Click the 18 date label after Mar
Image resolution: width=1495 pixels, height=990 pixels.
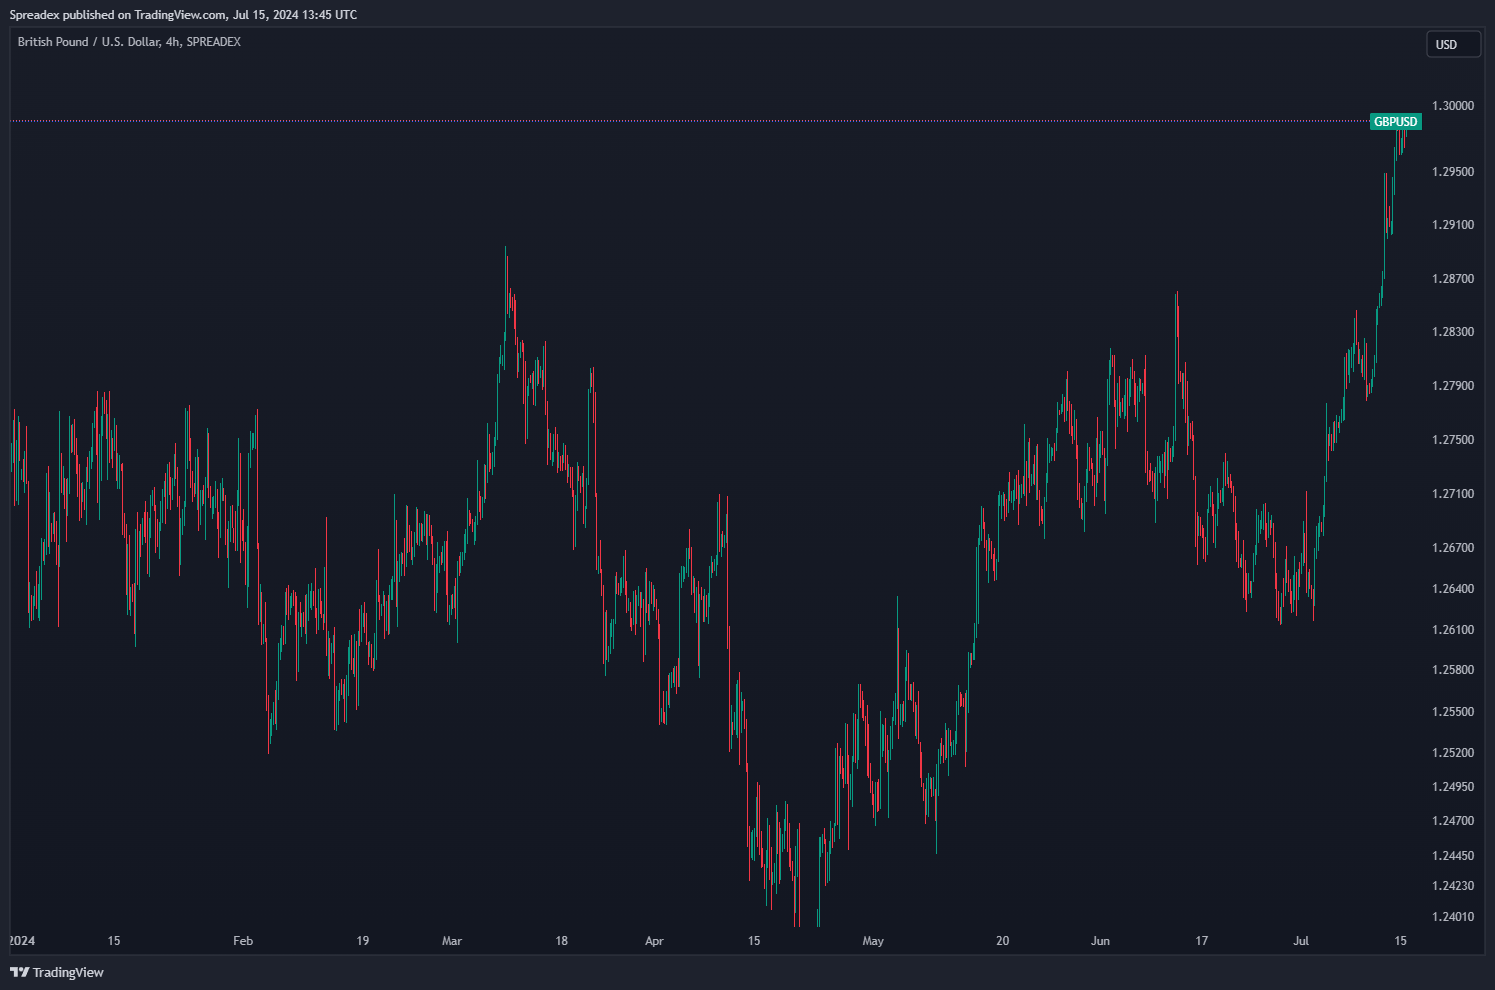pyautogui.click(x=562, y=941)
